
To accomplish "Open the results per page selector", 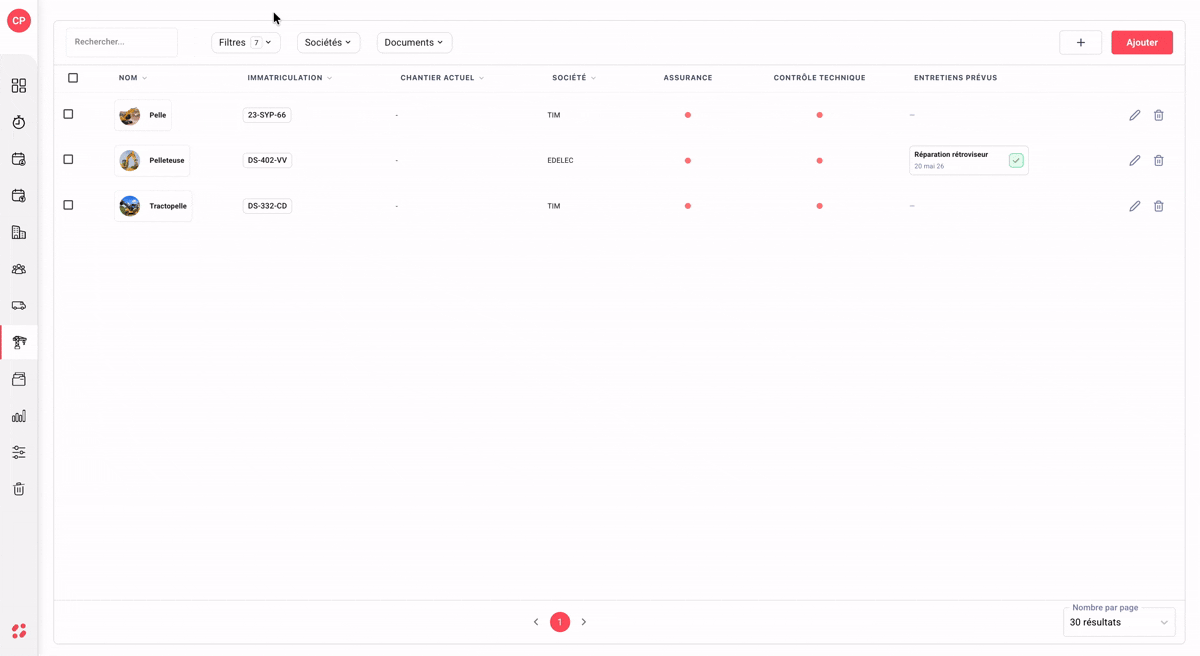I will [1119, 622].
